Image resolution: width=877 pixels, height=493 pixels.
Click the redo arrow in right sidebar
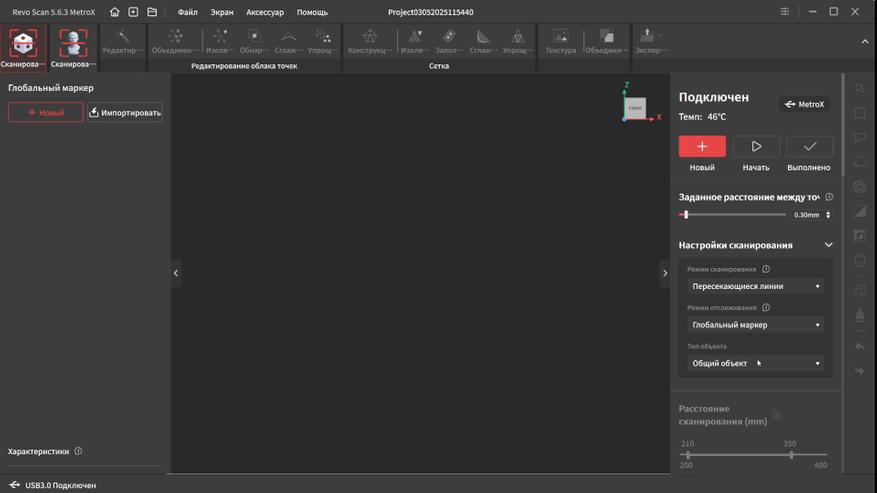click(860, 370)
